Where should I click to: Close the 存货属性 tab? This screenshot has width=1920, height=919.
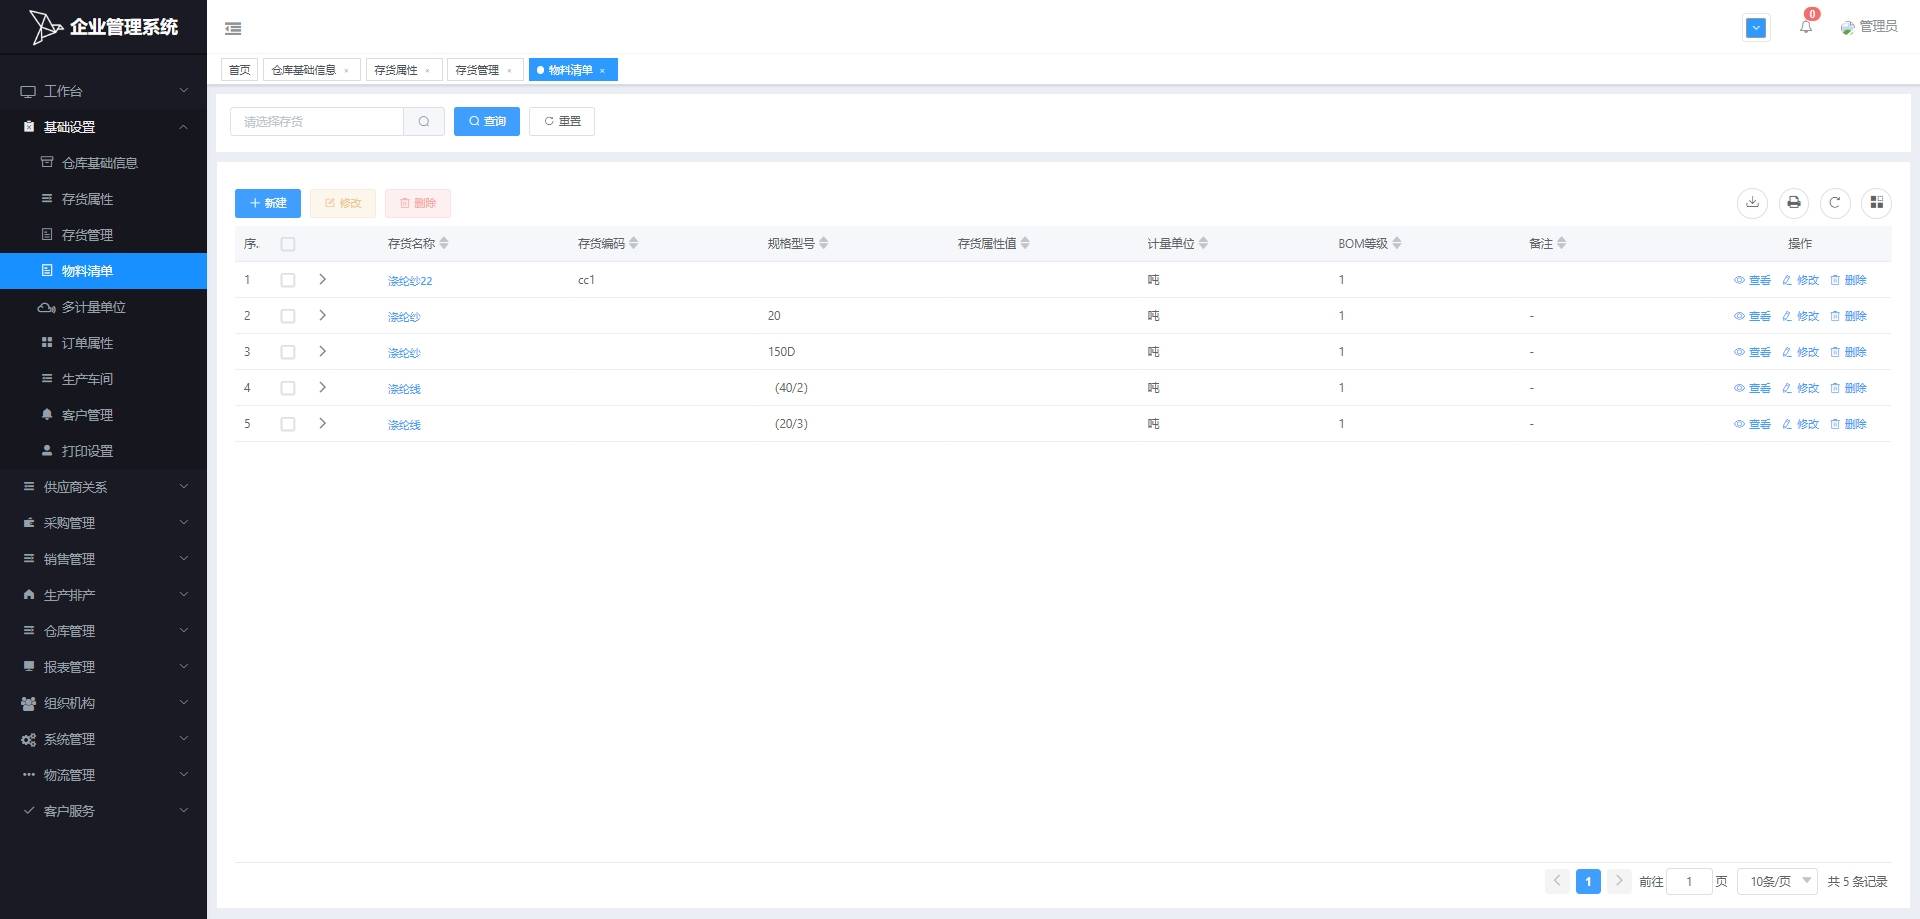pos(427,71)
